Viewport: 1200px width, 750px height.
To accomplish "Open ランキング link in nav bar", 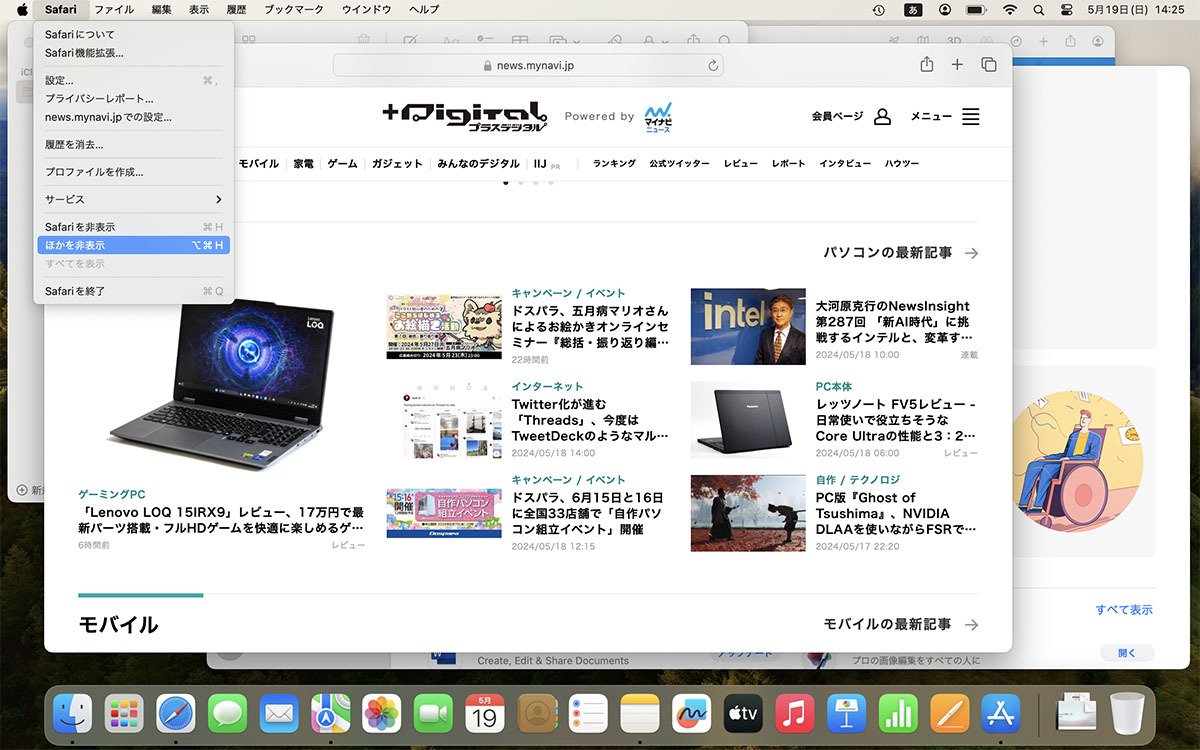I will pos(614,163).
